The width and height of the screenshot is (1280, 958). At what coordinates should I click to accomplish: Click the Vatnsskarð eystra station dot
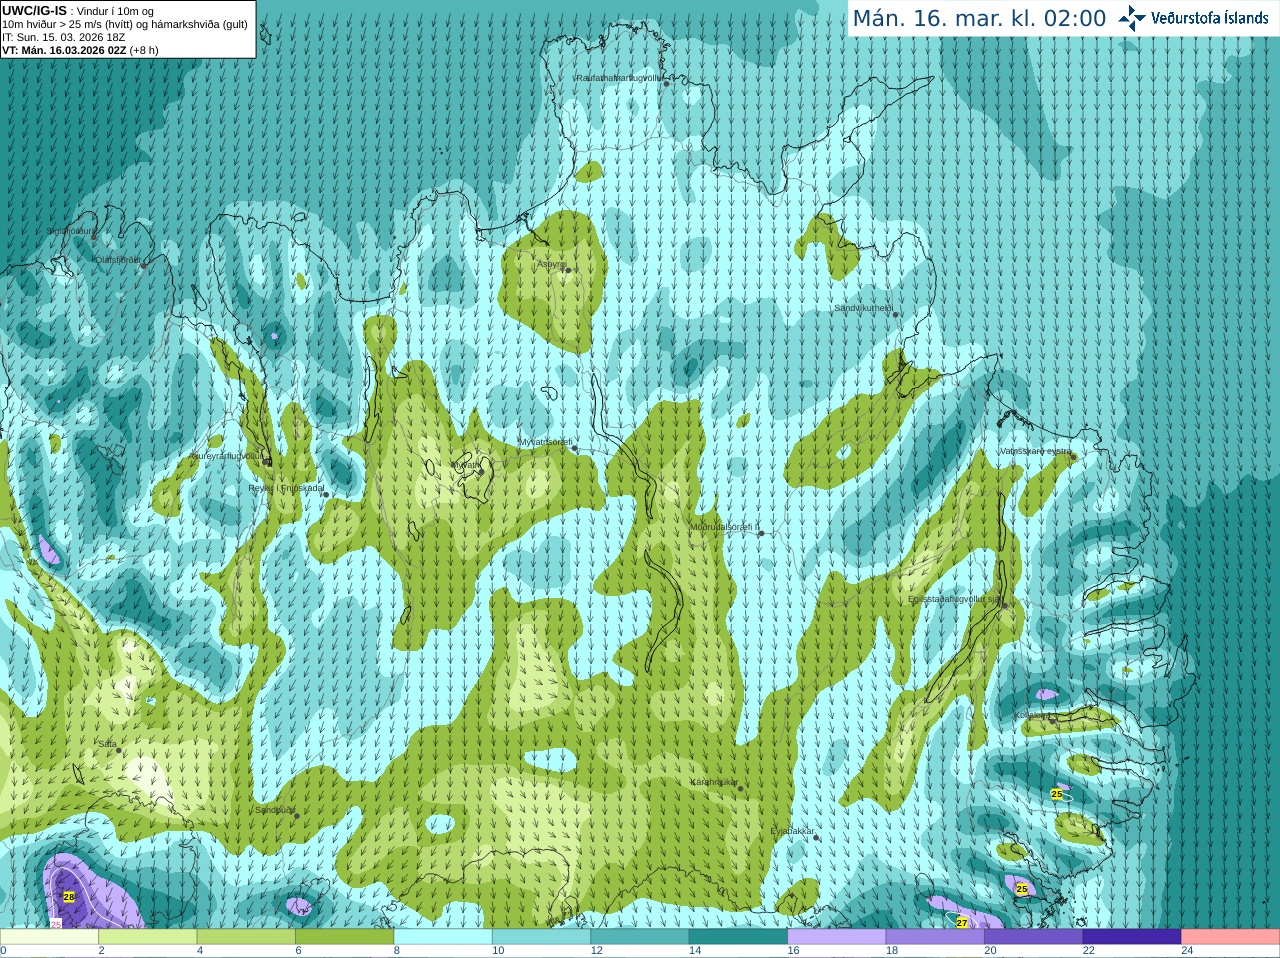coord(1073,458)
